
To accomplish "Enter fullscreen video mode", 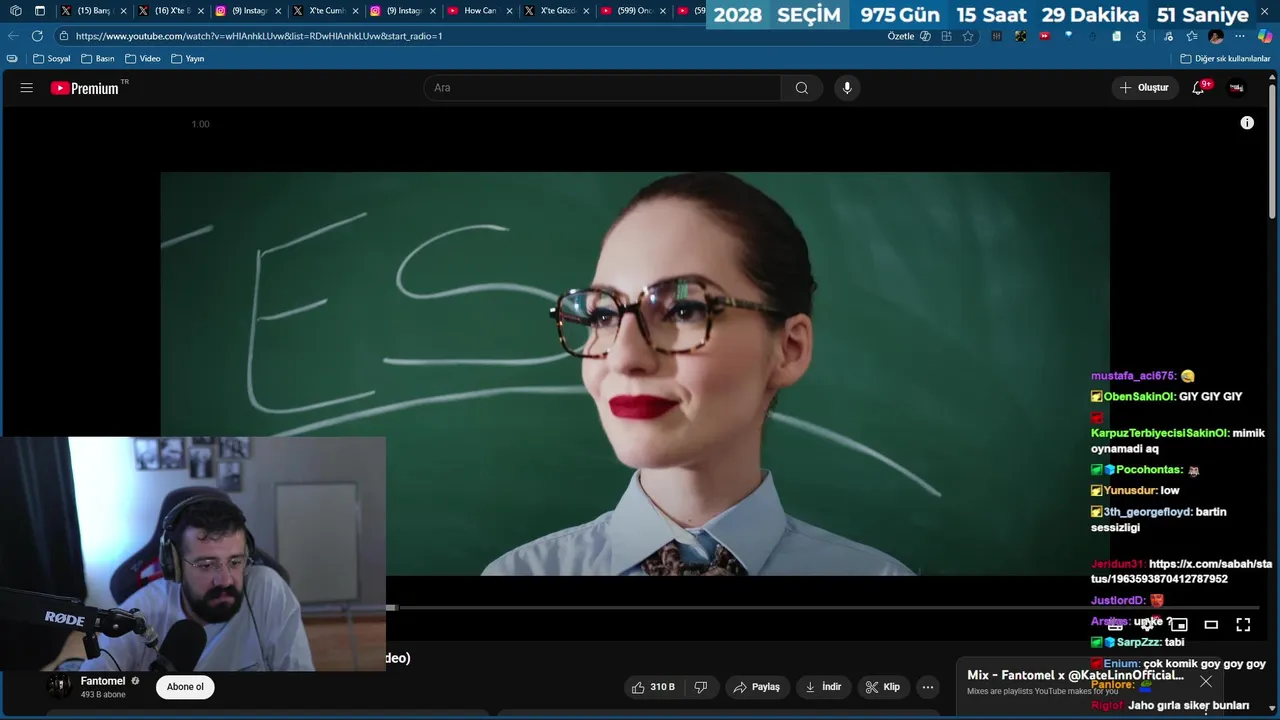I will coord(1243,625).
